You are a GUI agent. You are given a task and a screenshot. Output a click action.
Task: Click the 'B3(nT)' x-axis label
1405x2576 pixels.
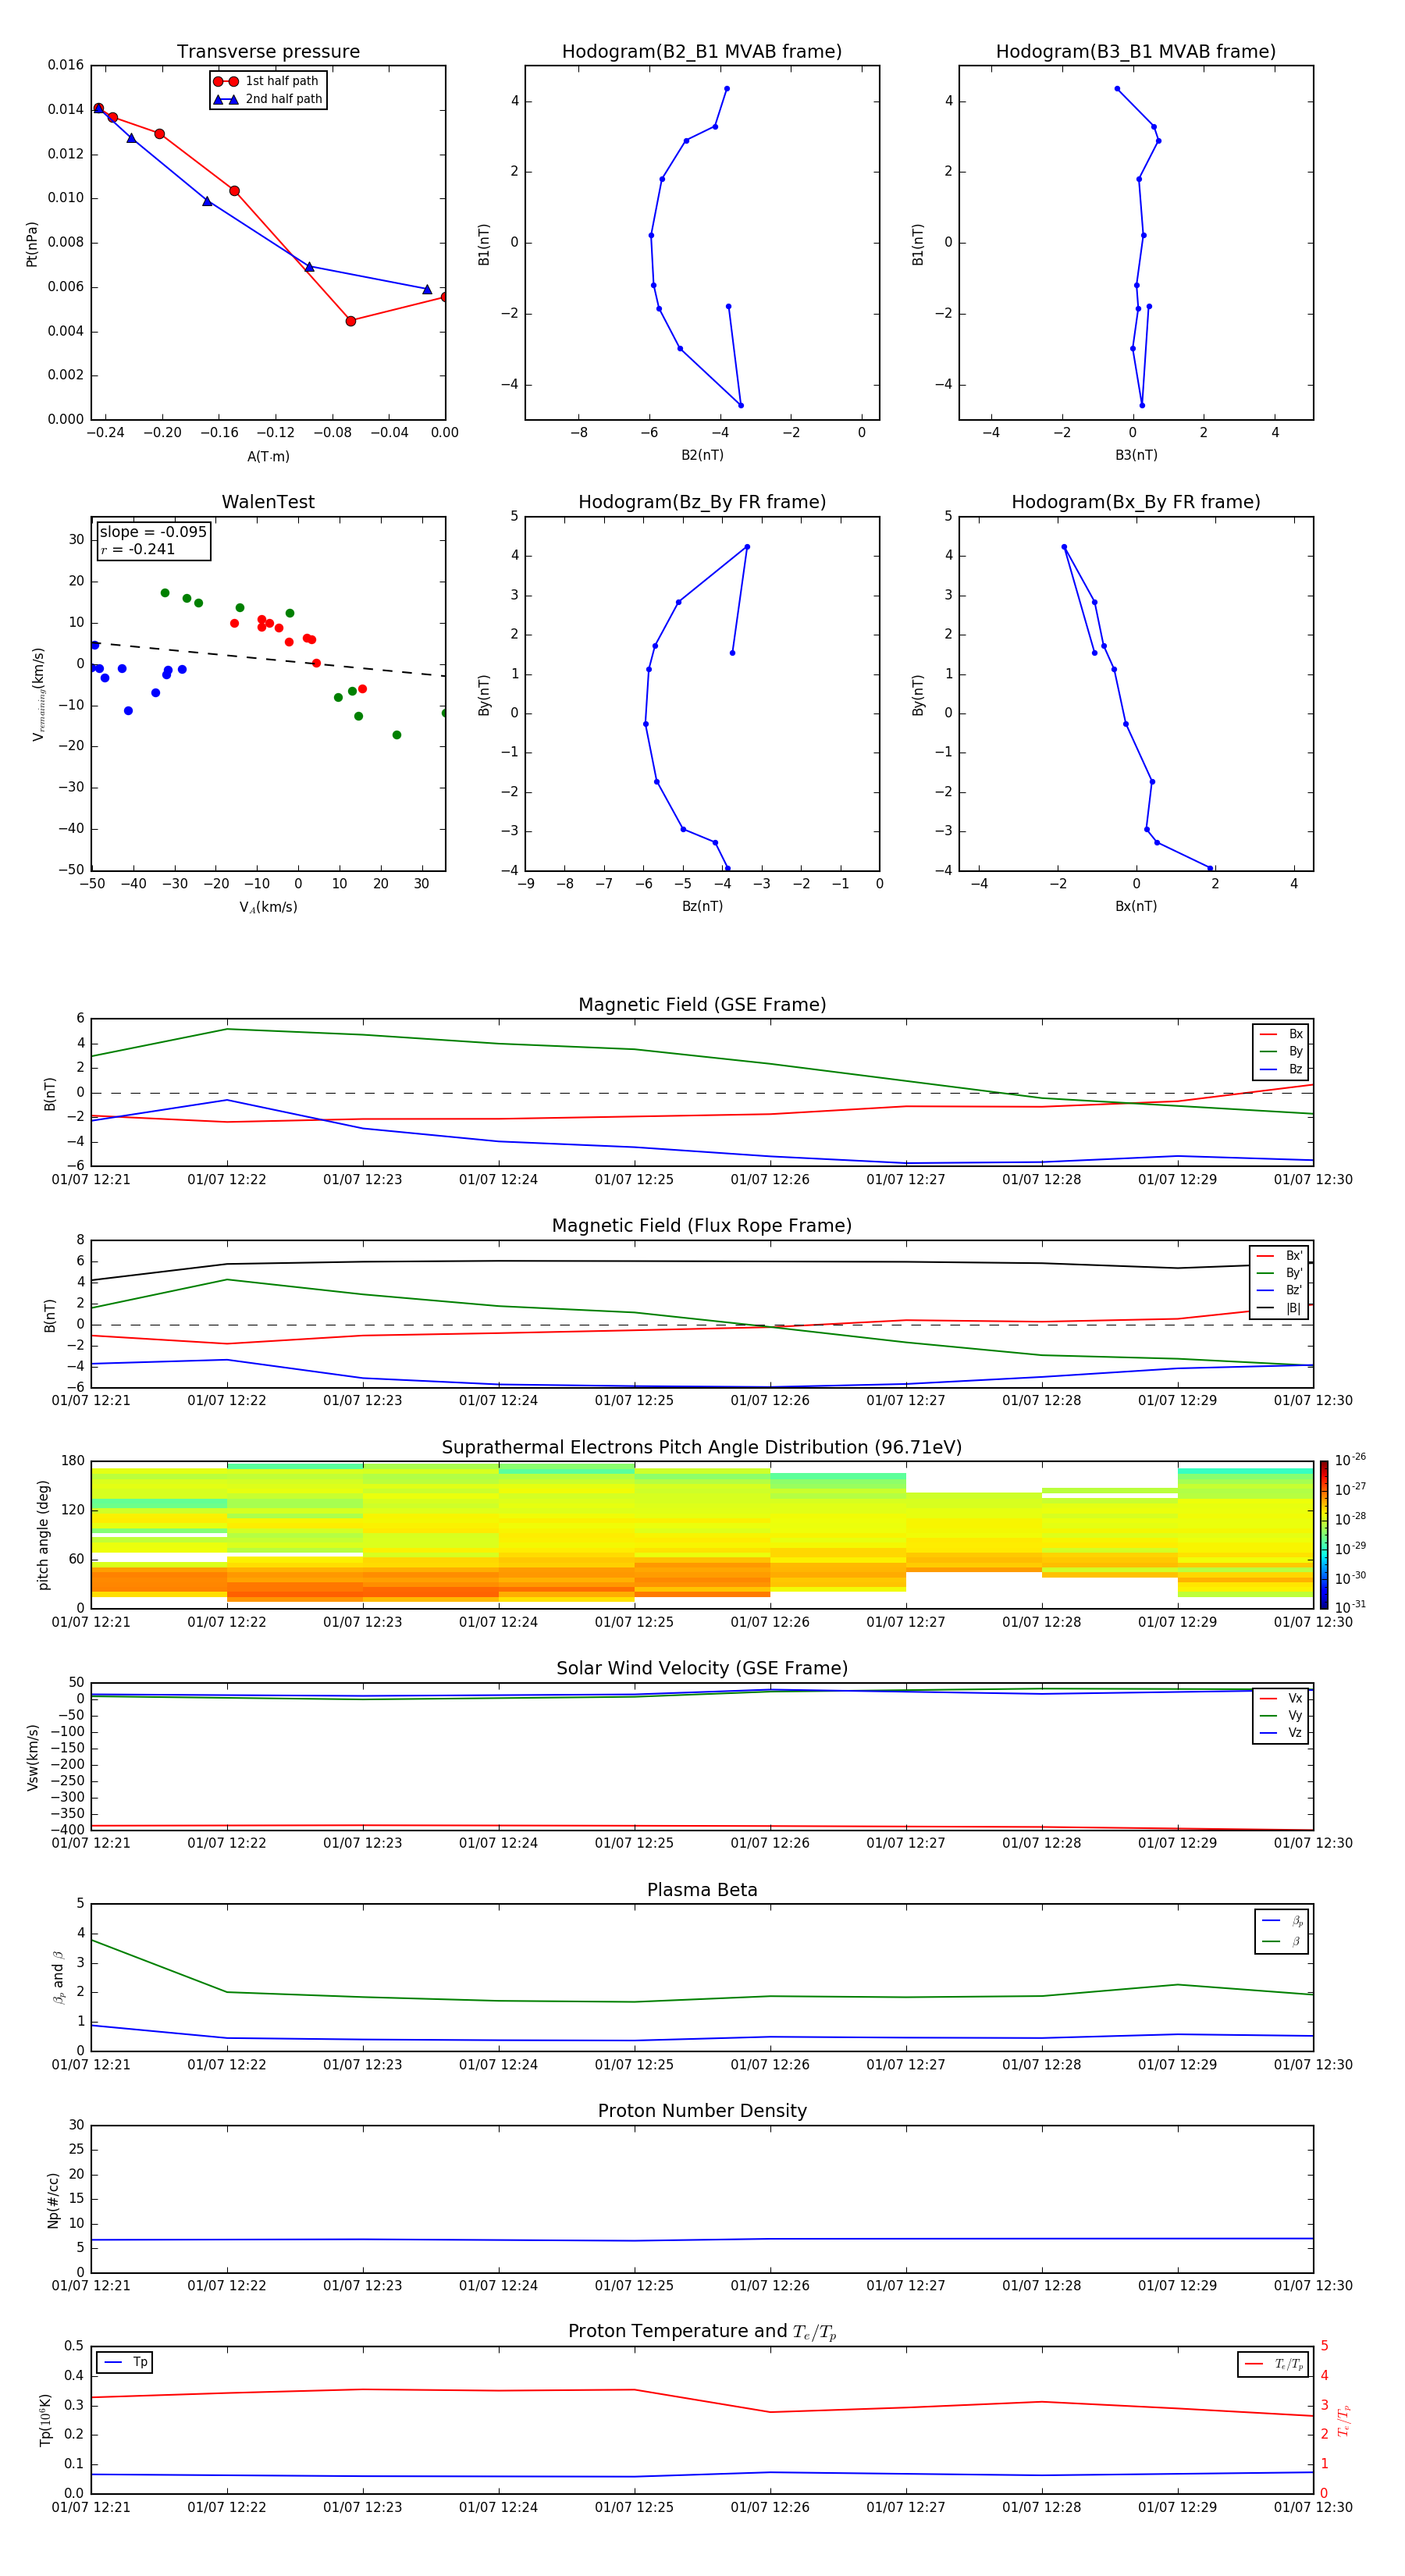pos(1136,455)
